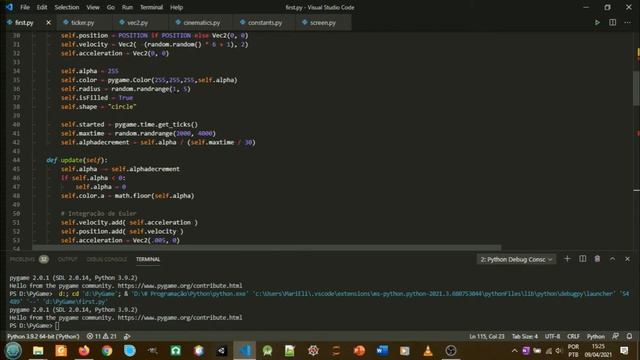The image size is (640, 360).
Task: Open the Run menu
Action: pos(127,7)
